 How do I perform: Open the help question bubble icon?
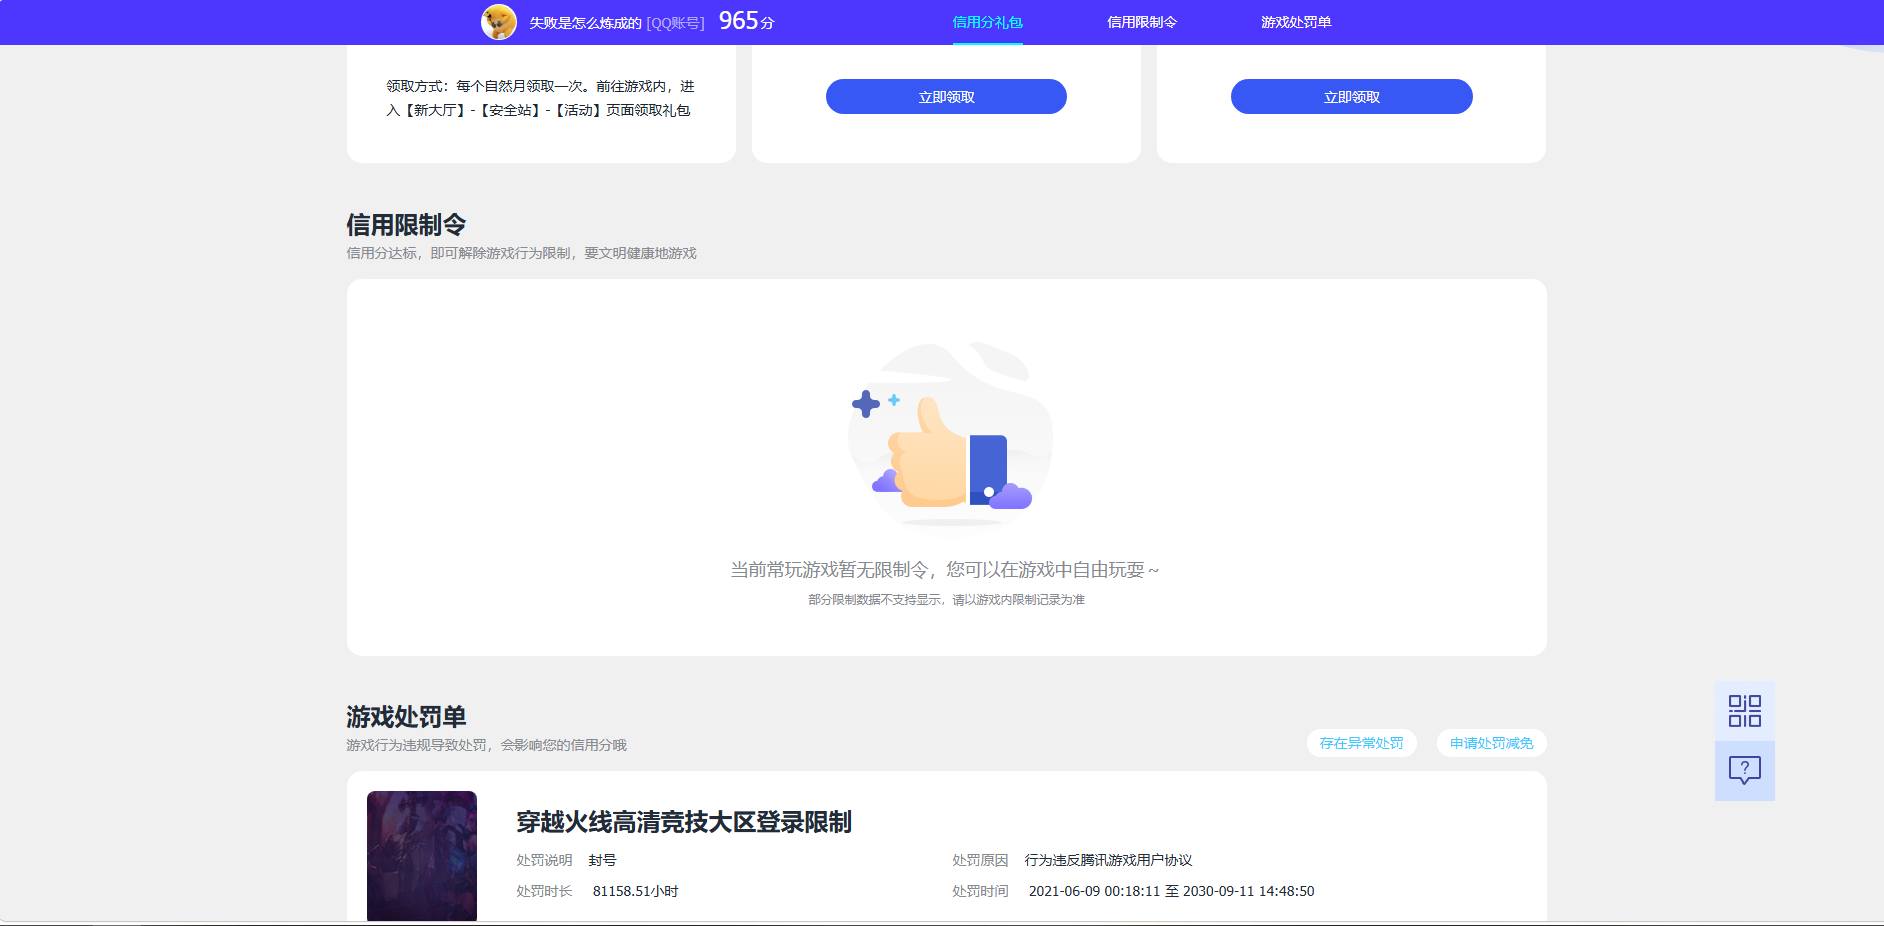click(x=1745, y=770)
